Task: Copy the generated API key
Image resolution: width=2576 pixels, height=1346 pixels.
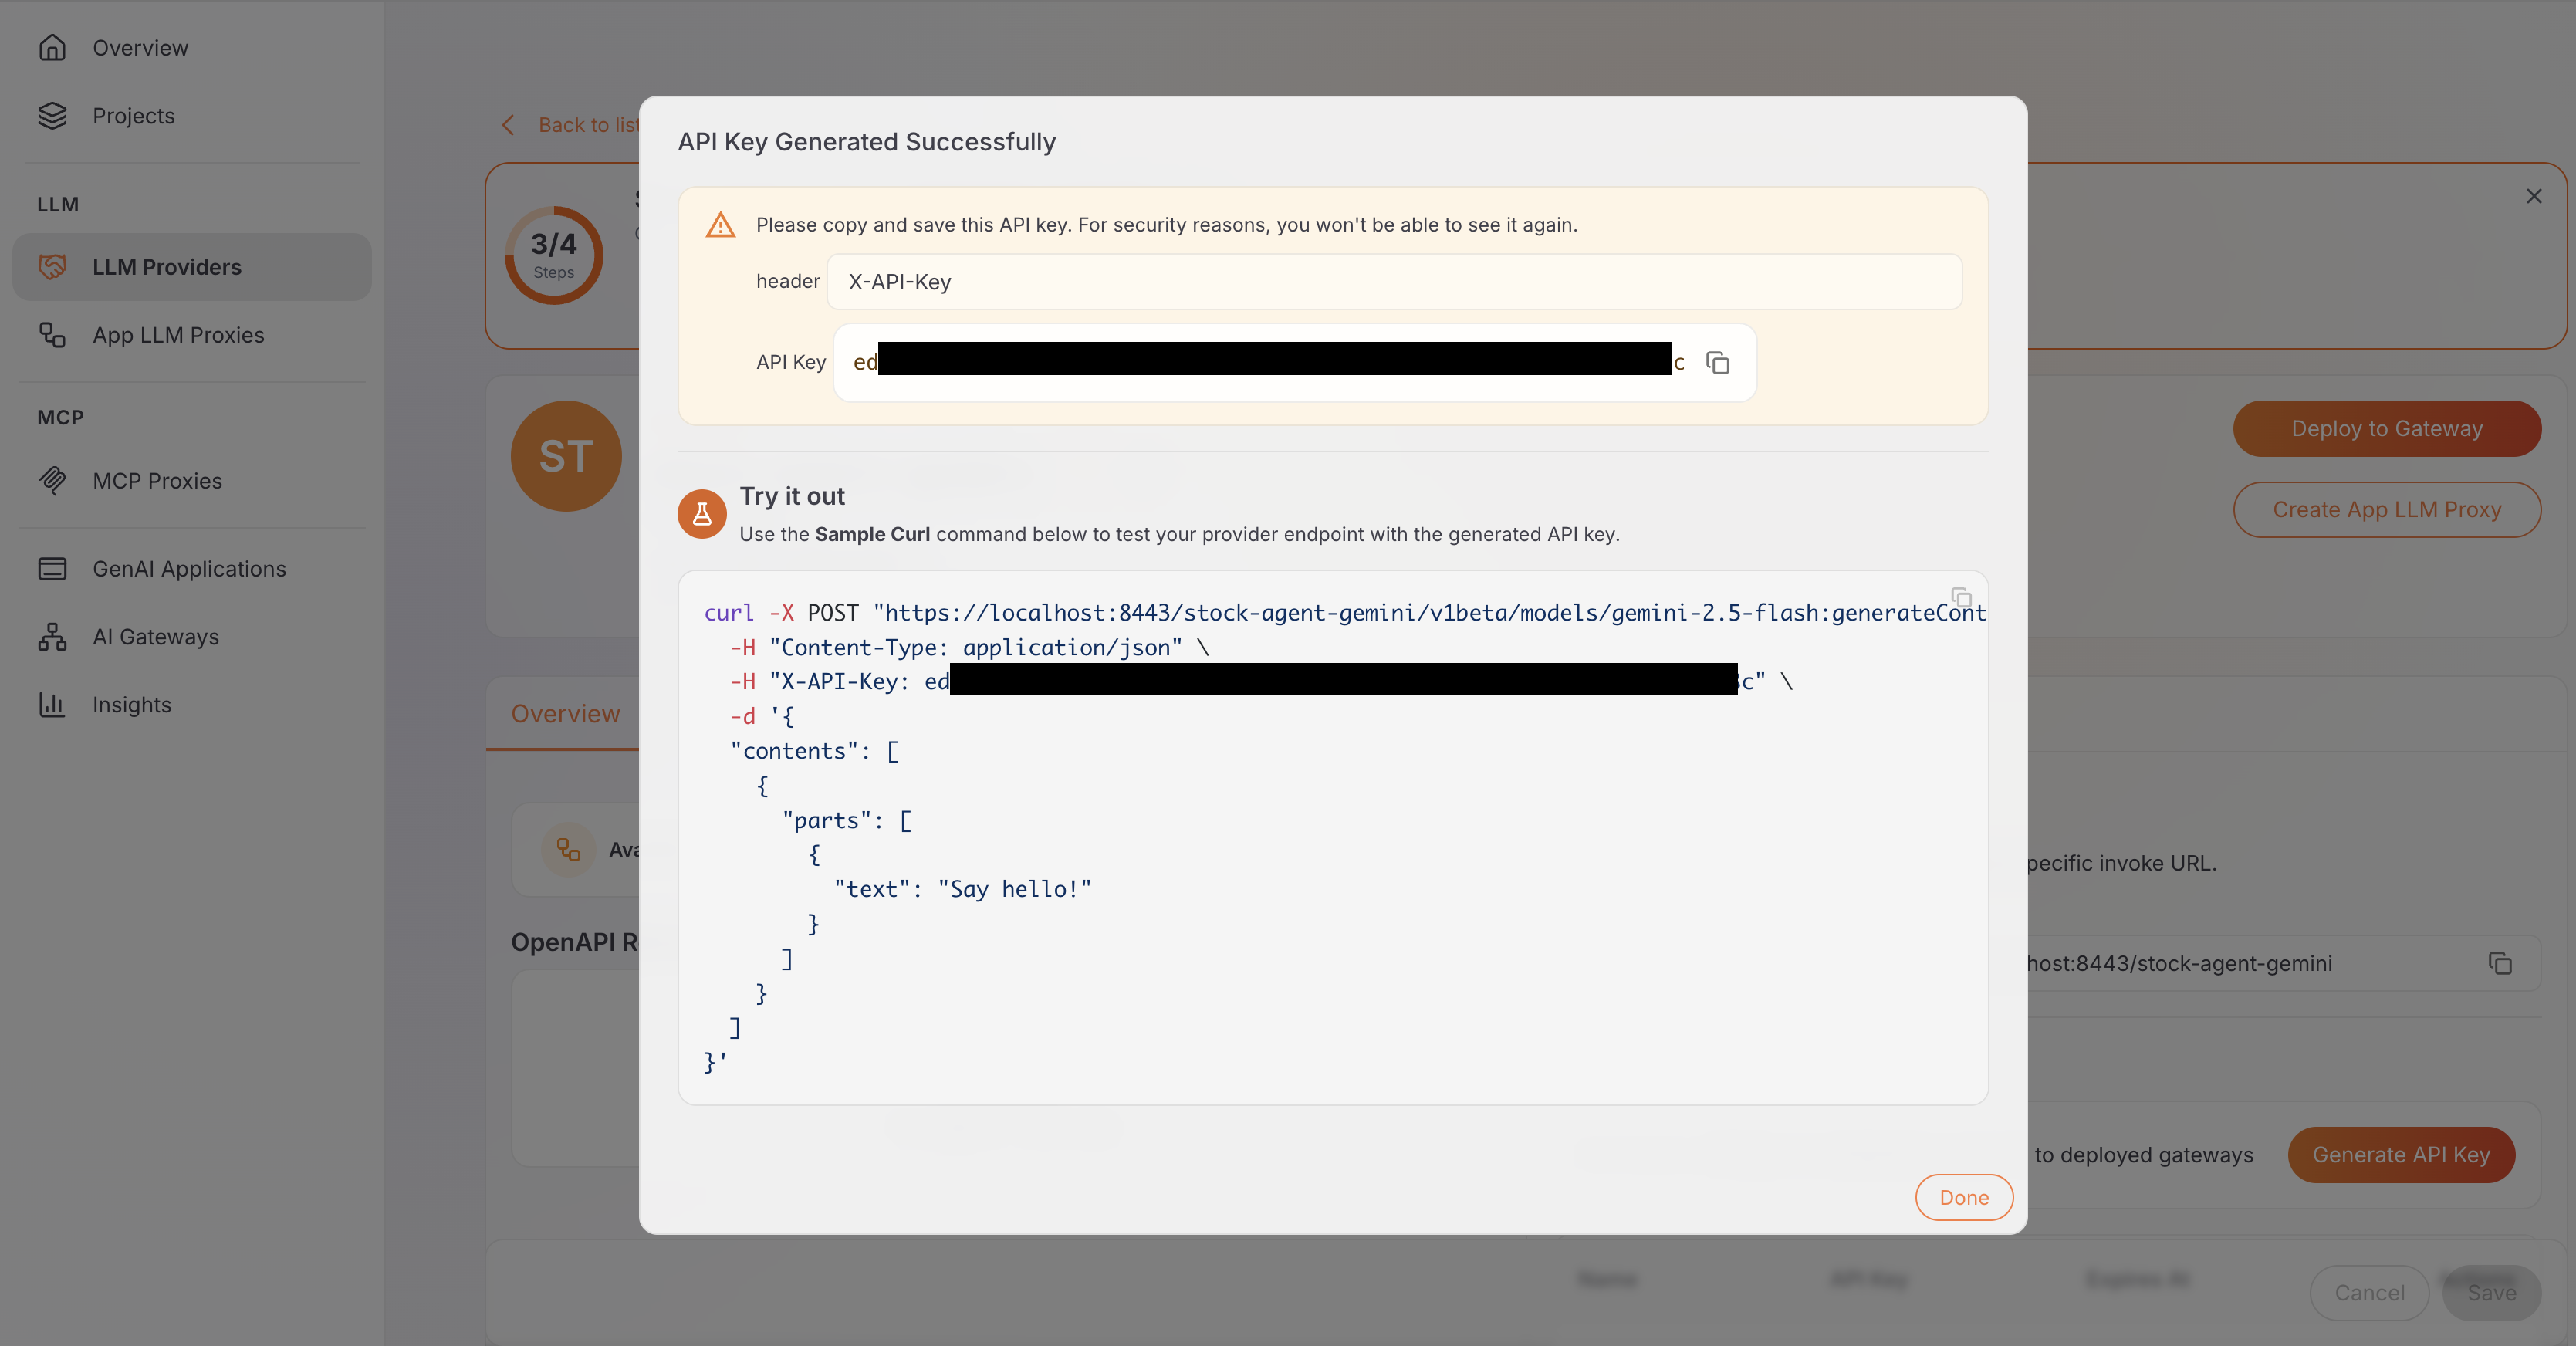Action: click(1717, 363)
